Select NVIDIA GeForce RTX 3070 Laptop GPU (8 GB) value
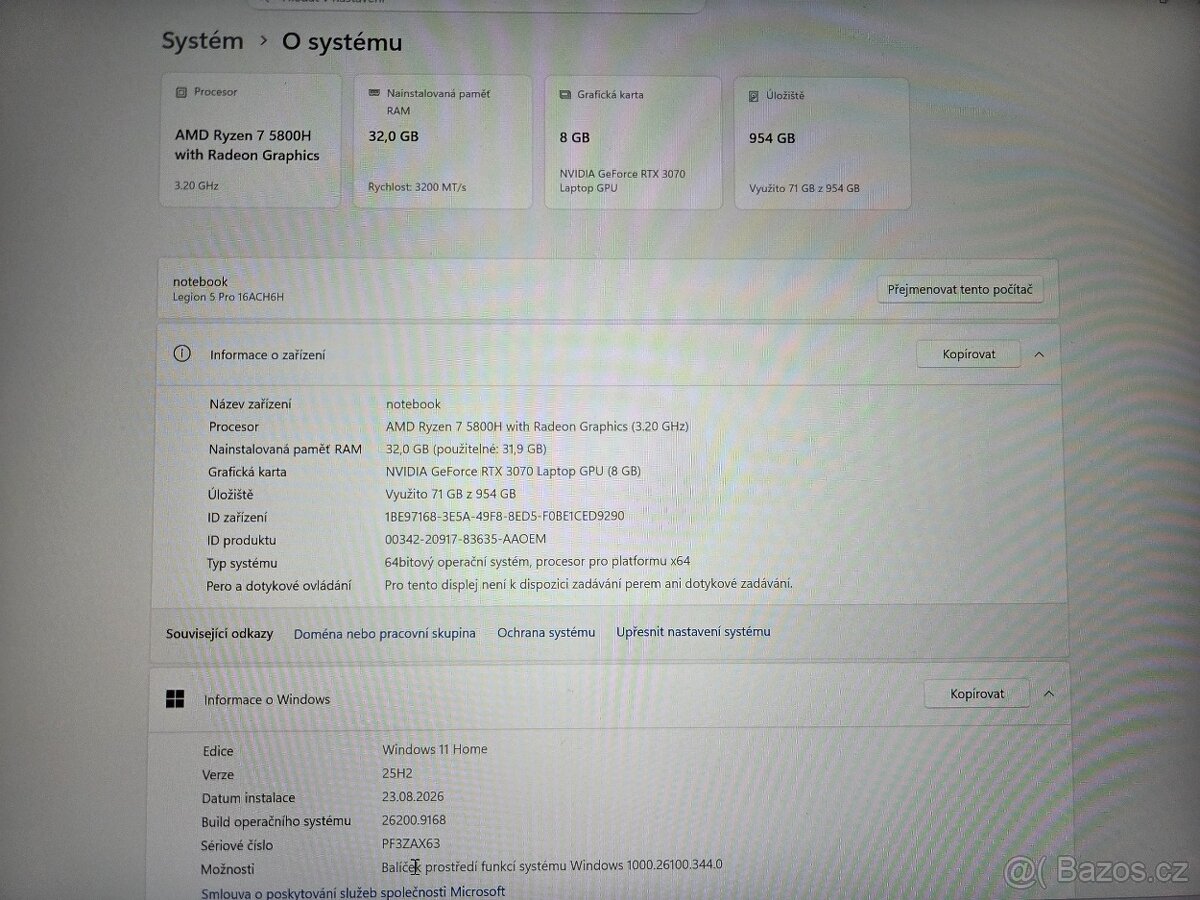The width and height of the screenshot is (1200, 900). [513, 471]
